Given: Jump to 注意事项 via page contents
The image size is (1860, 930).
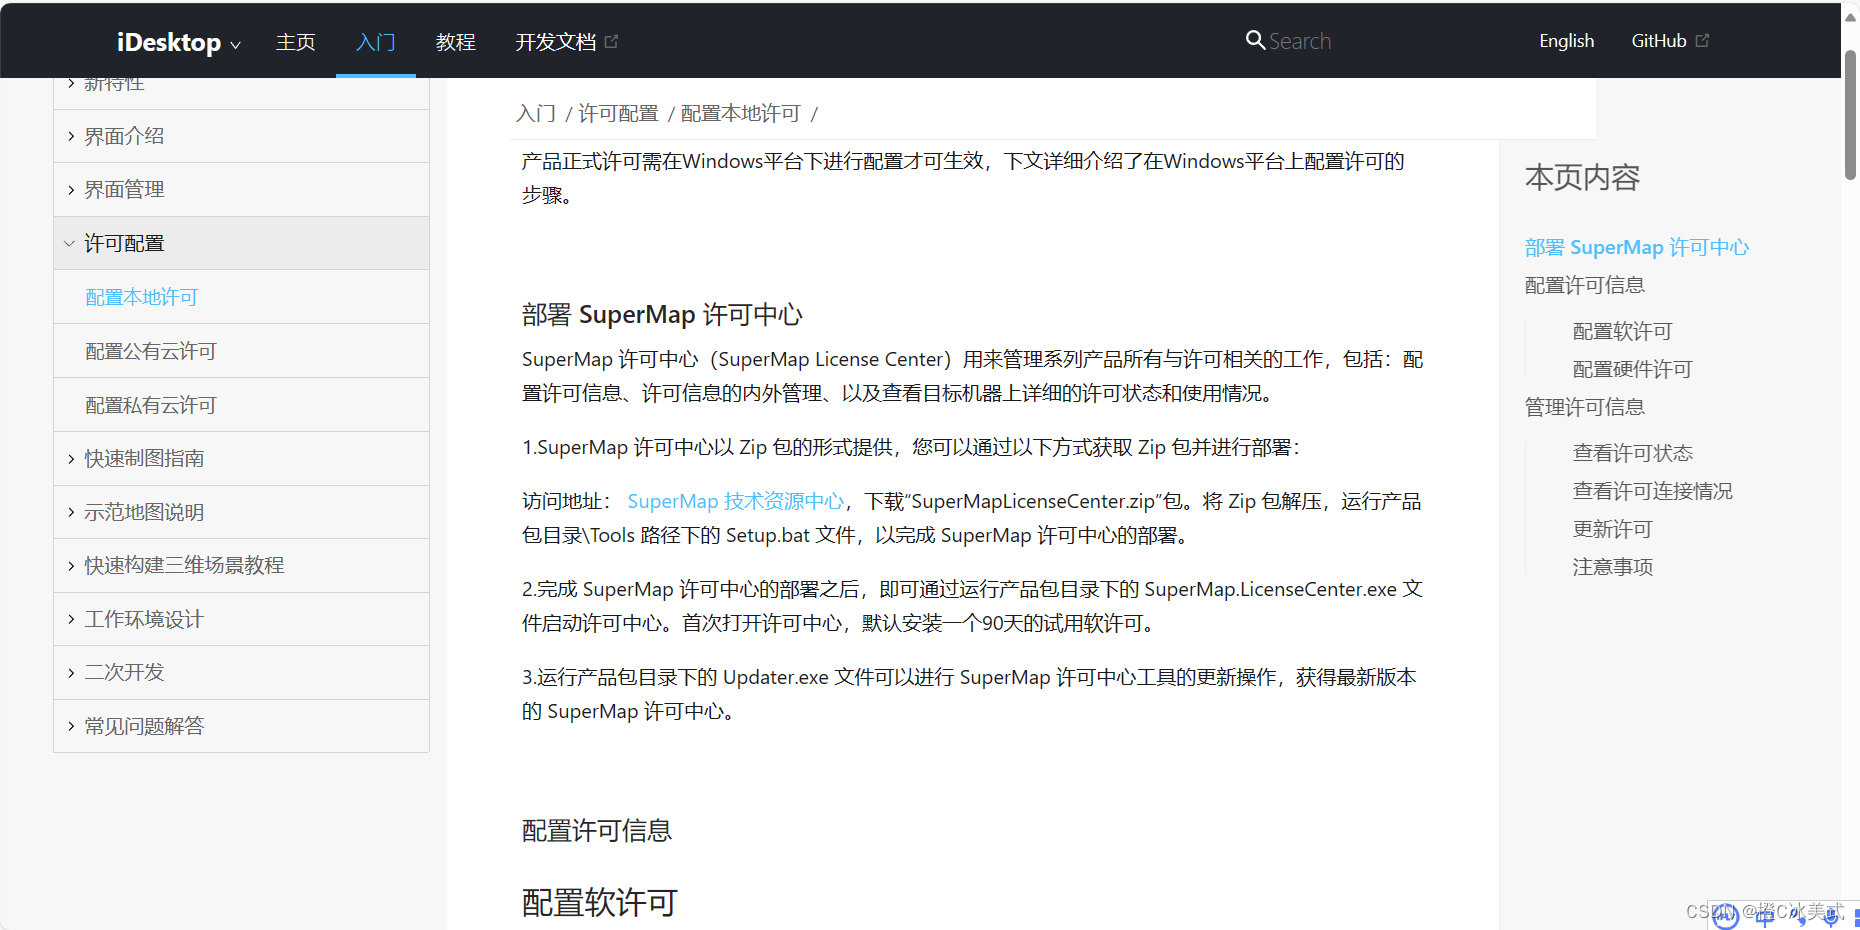Looking at the screenshot, I should point(1612,566).
